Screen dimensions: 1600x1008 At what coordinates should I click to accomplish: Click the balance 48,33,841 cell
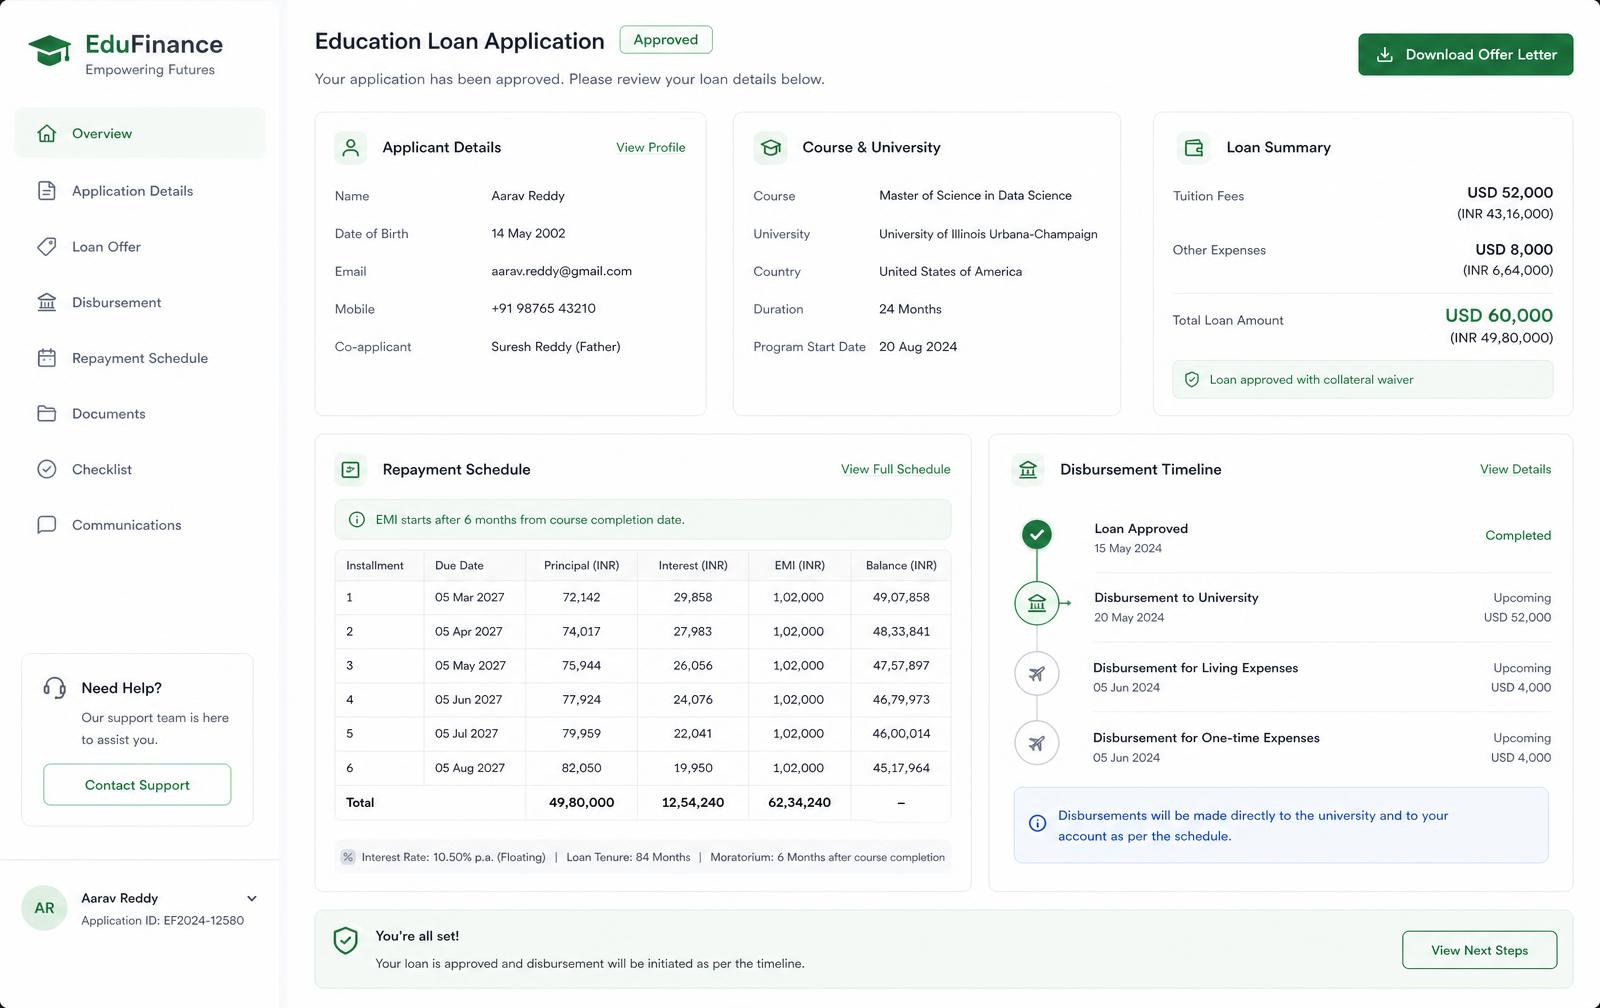pos(901,631)
